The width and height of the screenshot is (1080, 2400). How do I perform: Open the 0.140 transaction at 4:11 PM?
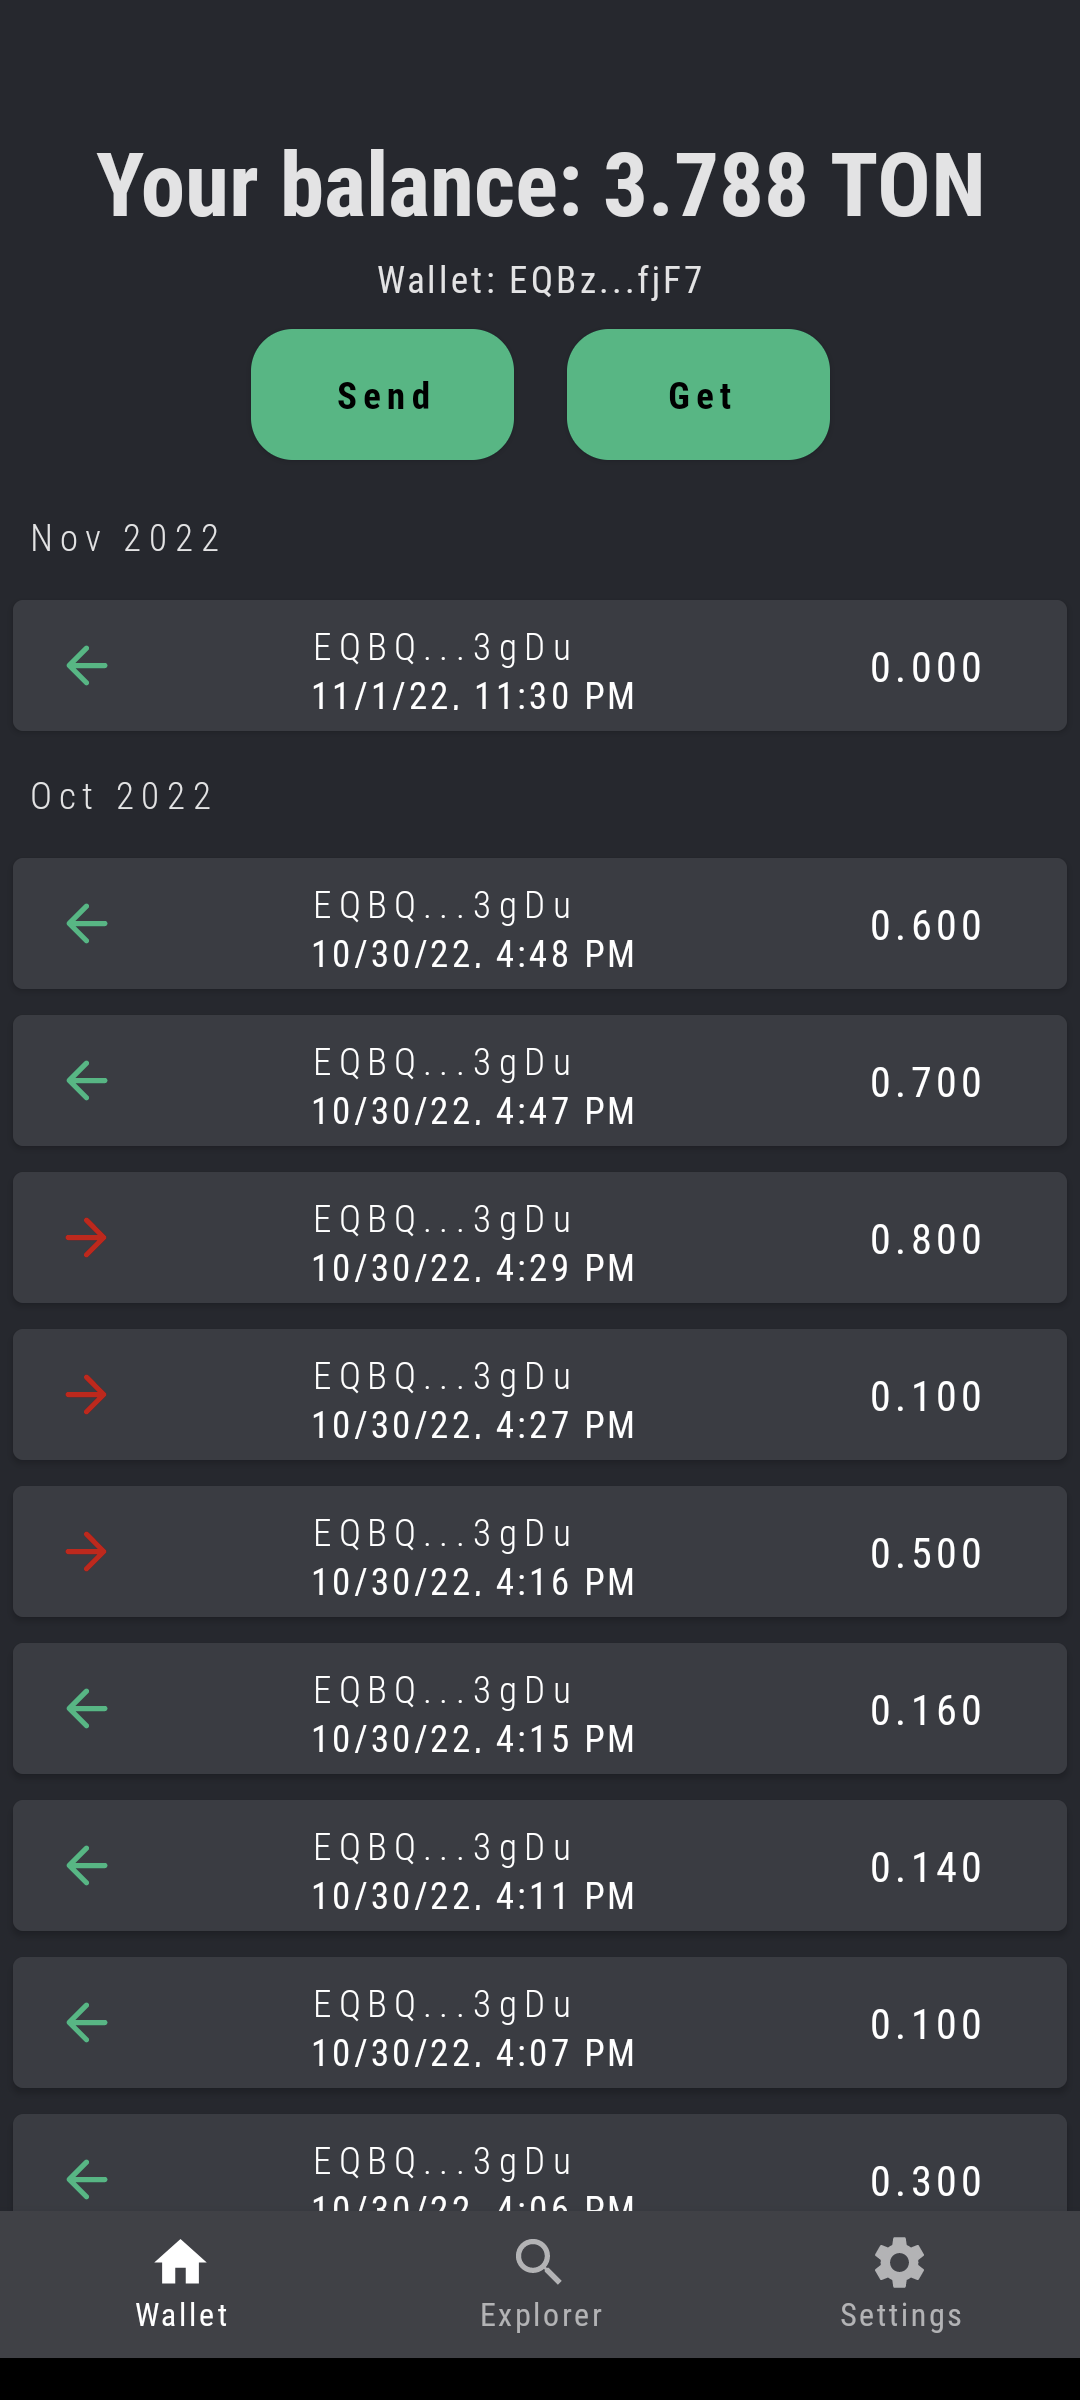tap(540, 1866)
